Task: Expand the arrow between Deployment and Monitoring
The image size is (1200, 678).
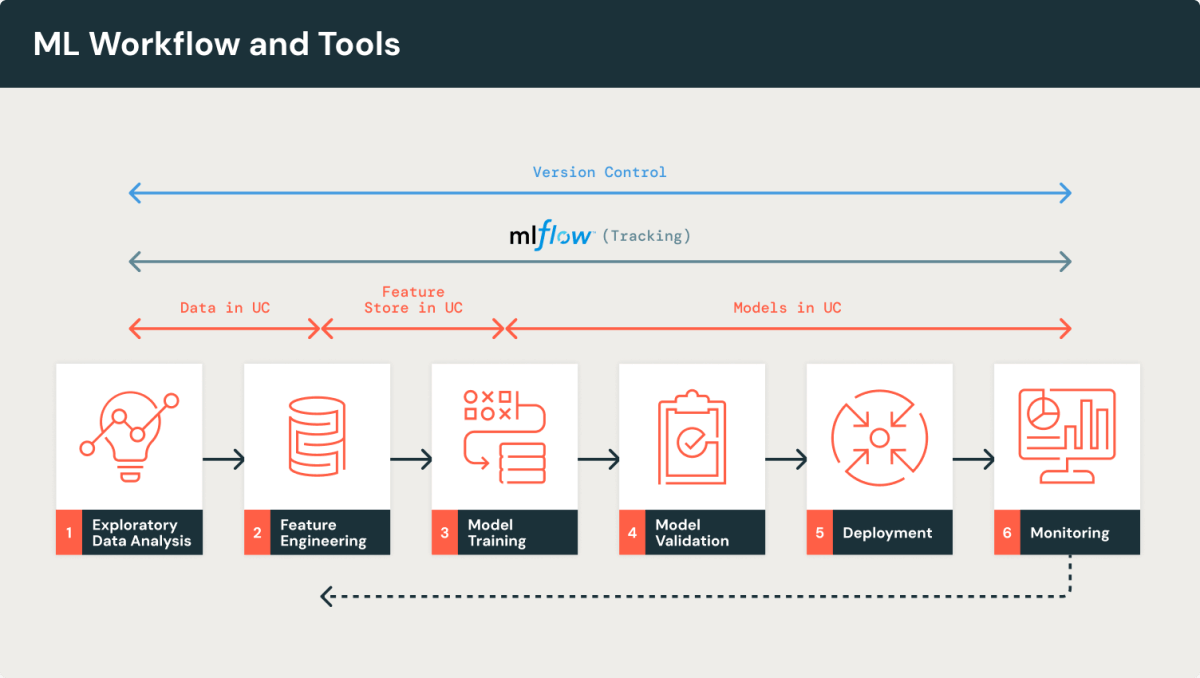Action: pos(973,459)
